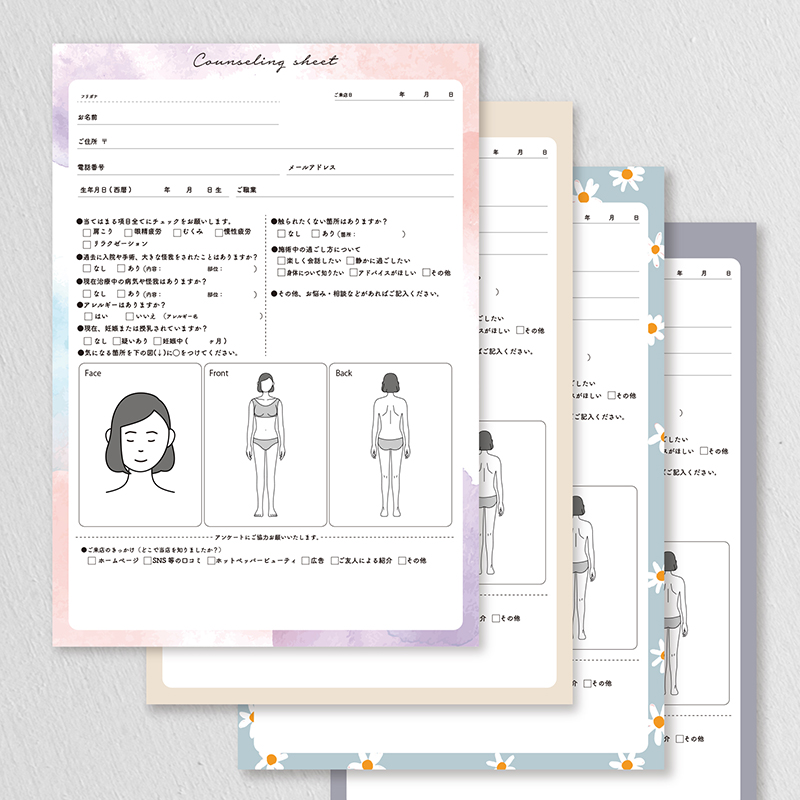The height and width of the screenshot is (800, 800).
Task: Click the '施術中の過ごし方について' heading
Action: 316,249
